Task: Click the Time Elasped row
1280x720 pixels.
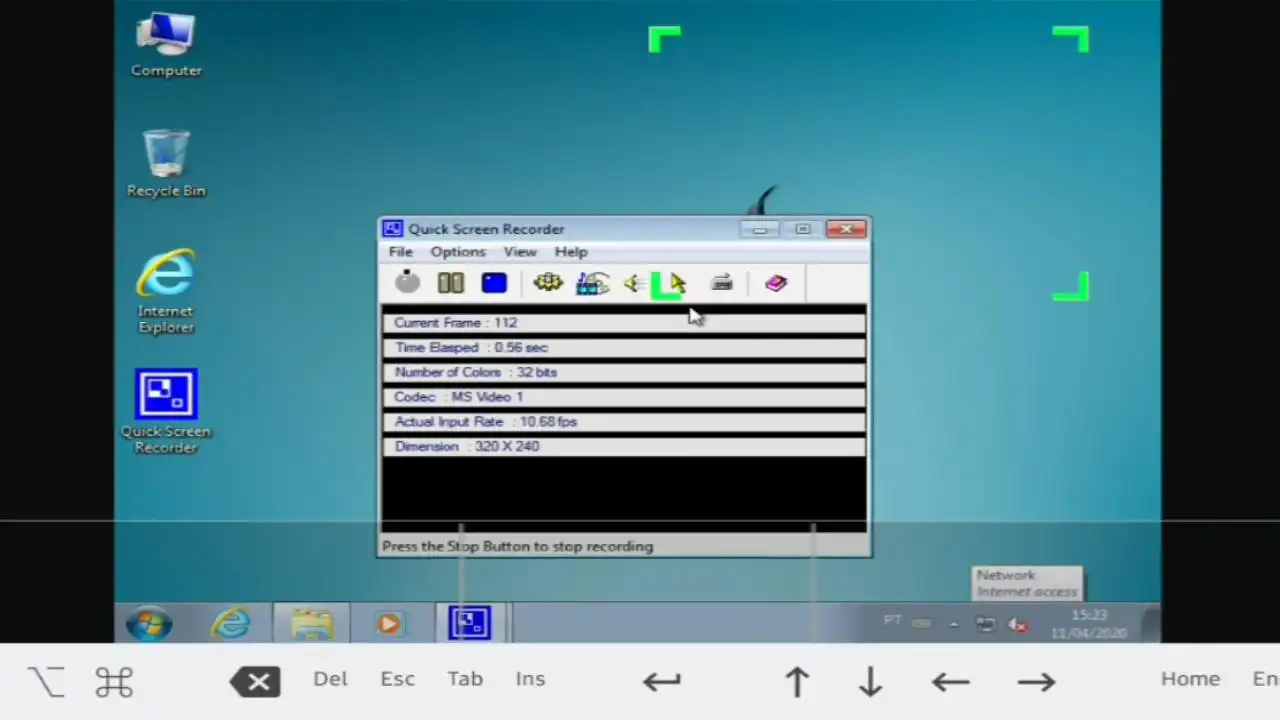Action: 624,348
